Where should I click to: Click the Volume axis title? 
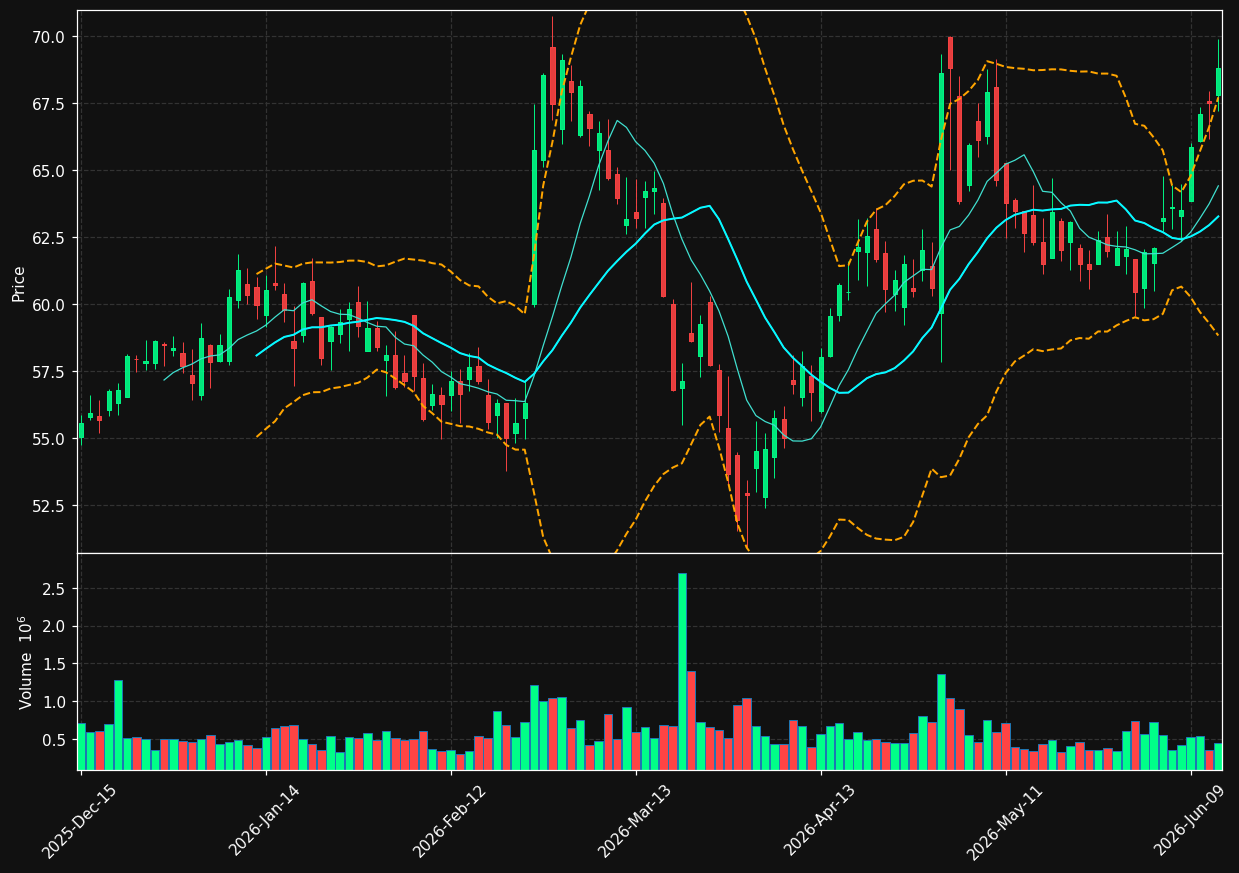coord(25,662)
